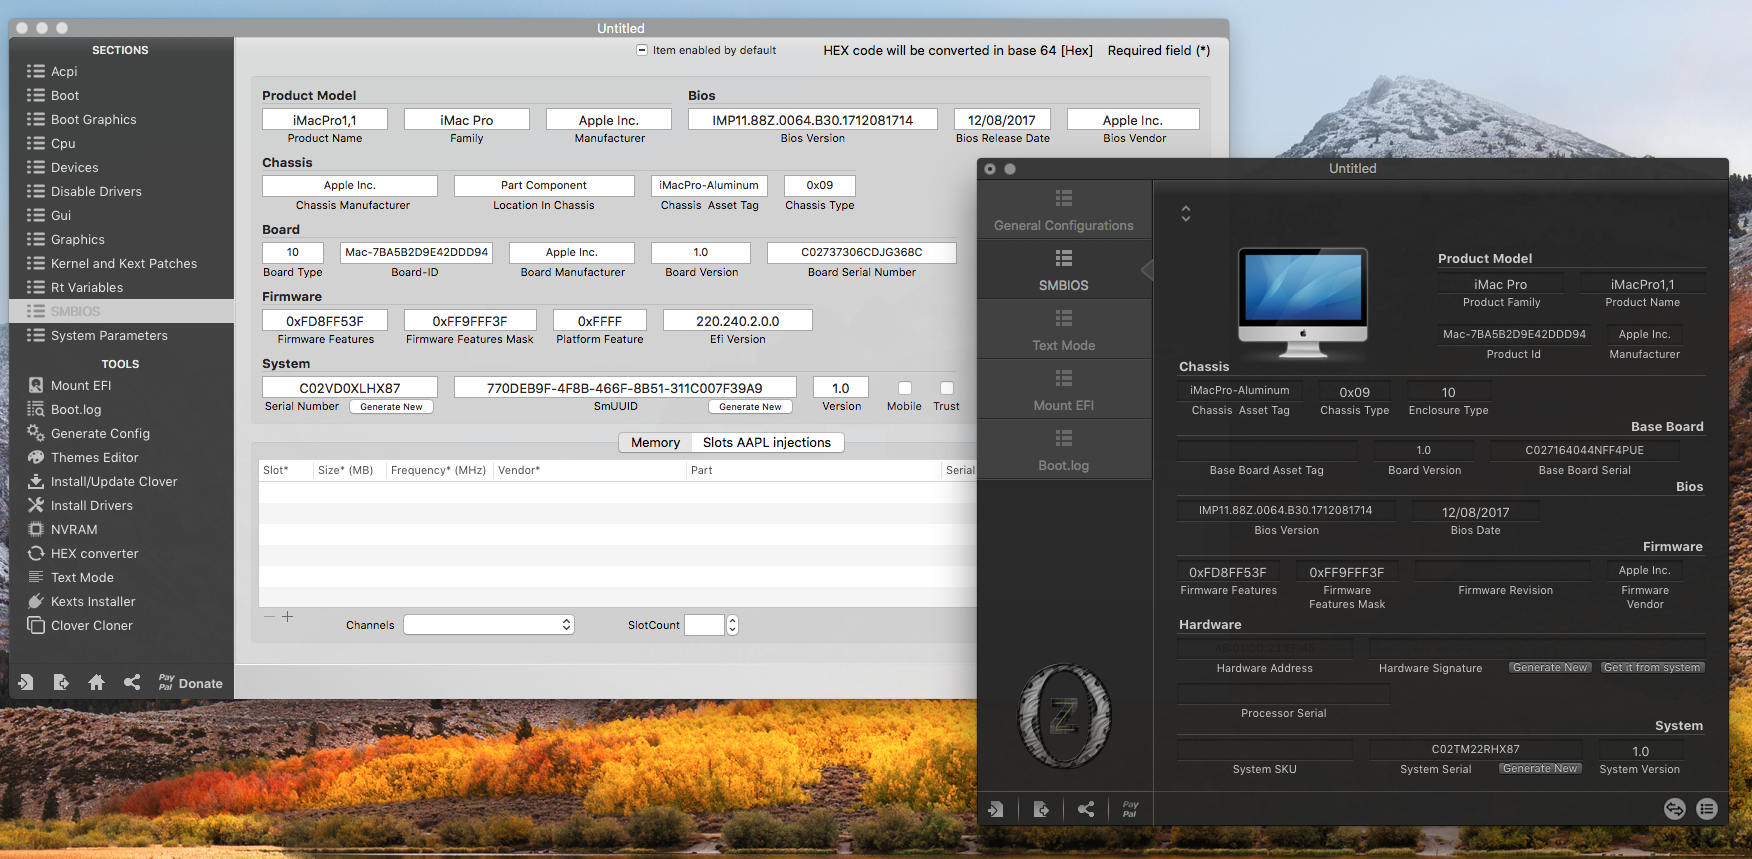Click the swap arrows icon in dark window
The width and height of the screenshot is (1752, 859).
point(1674,809)
